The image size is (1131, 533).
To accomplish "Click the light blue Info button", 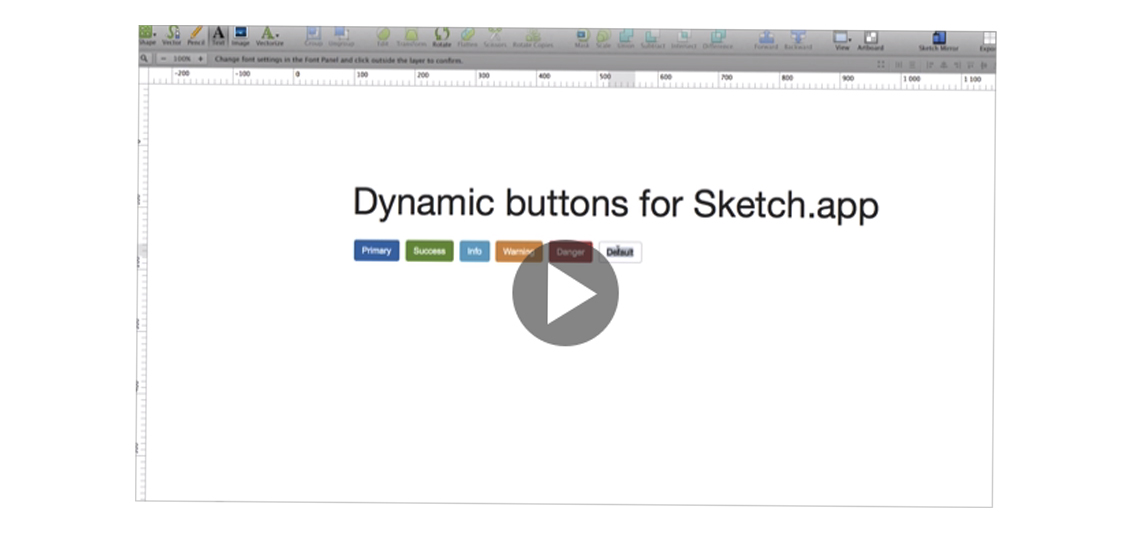I will (x=475, y=251).
